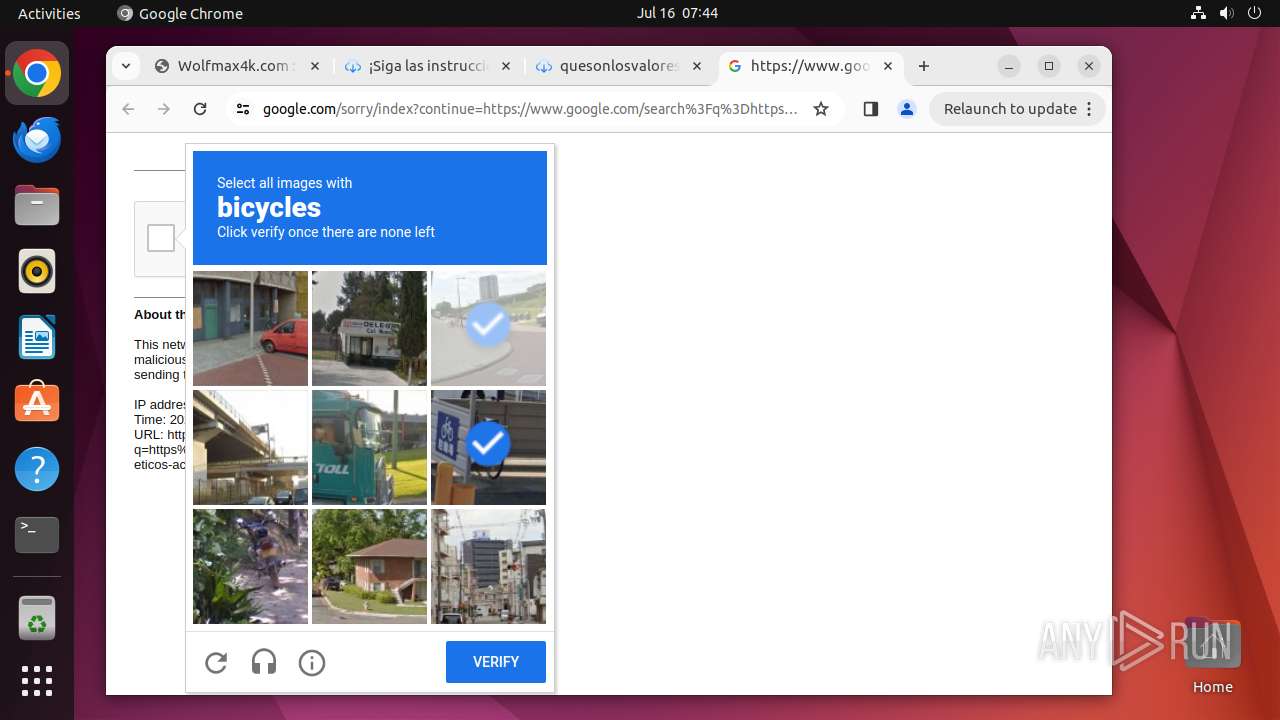
Task: Click the blue VERIFY button
Action: 496,662
